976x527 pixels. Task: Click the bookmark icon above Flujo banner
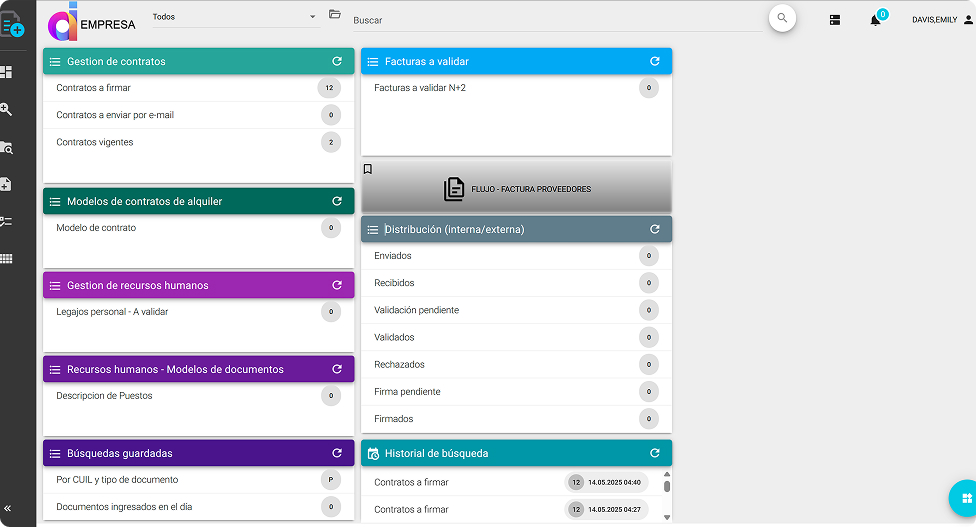(x=368, y=169)
